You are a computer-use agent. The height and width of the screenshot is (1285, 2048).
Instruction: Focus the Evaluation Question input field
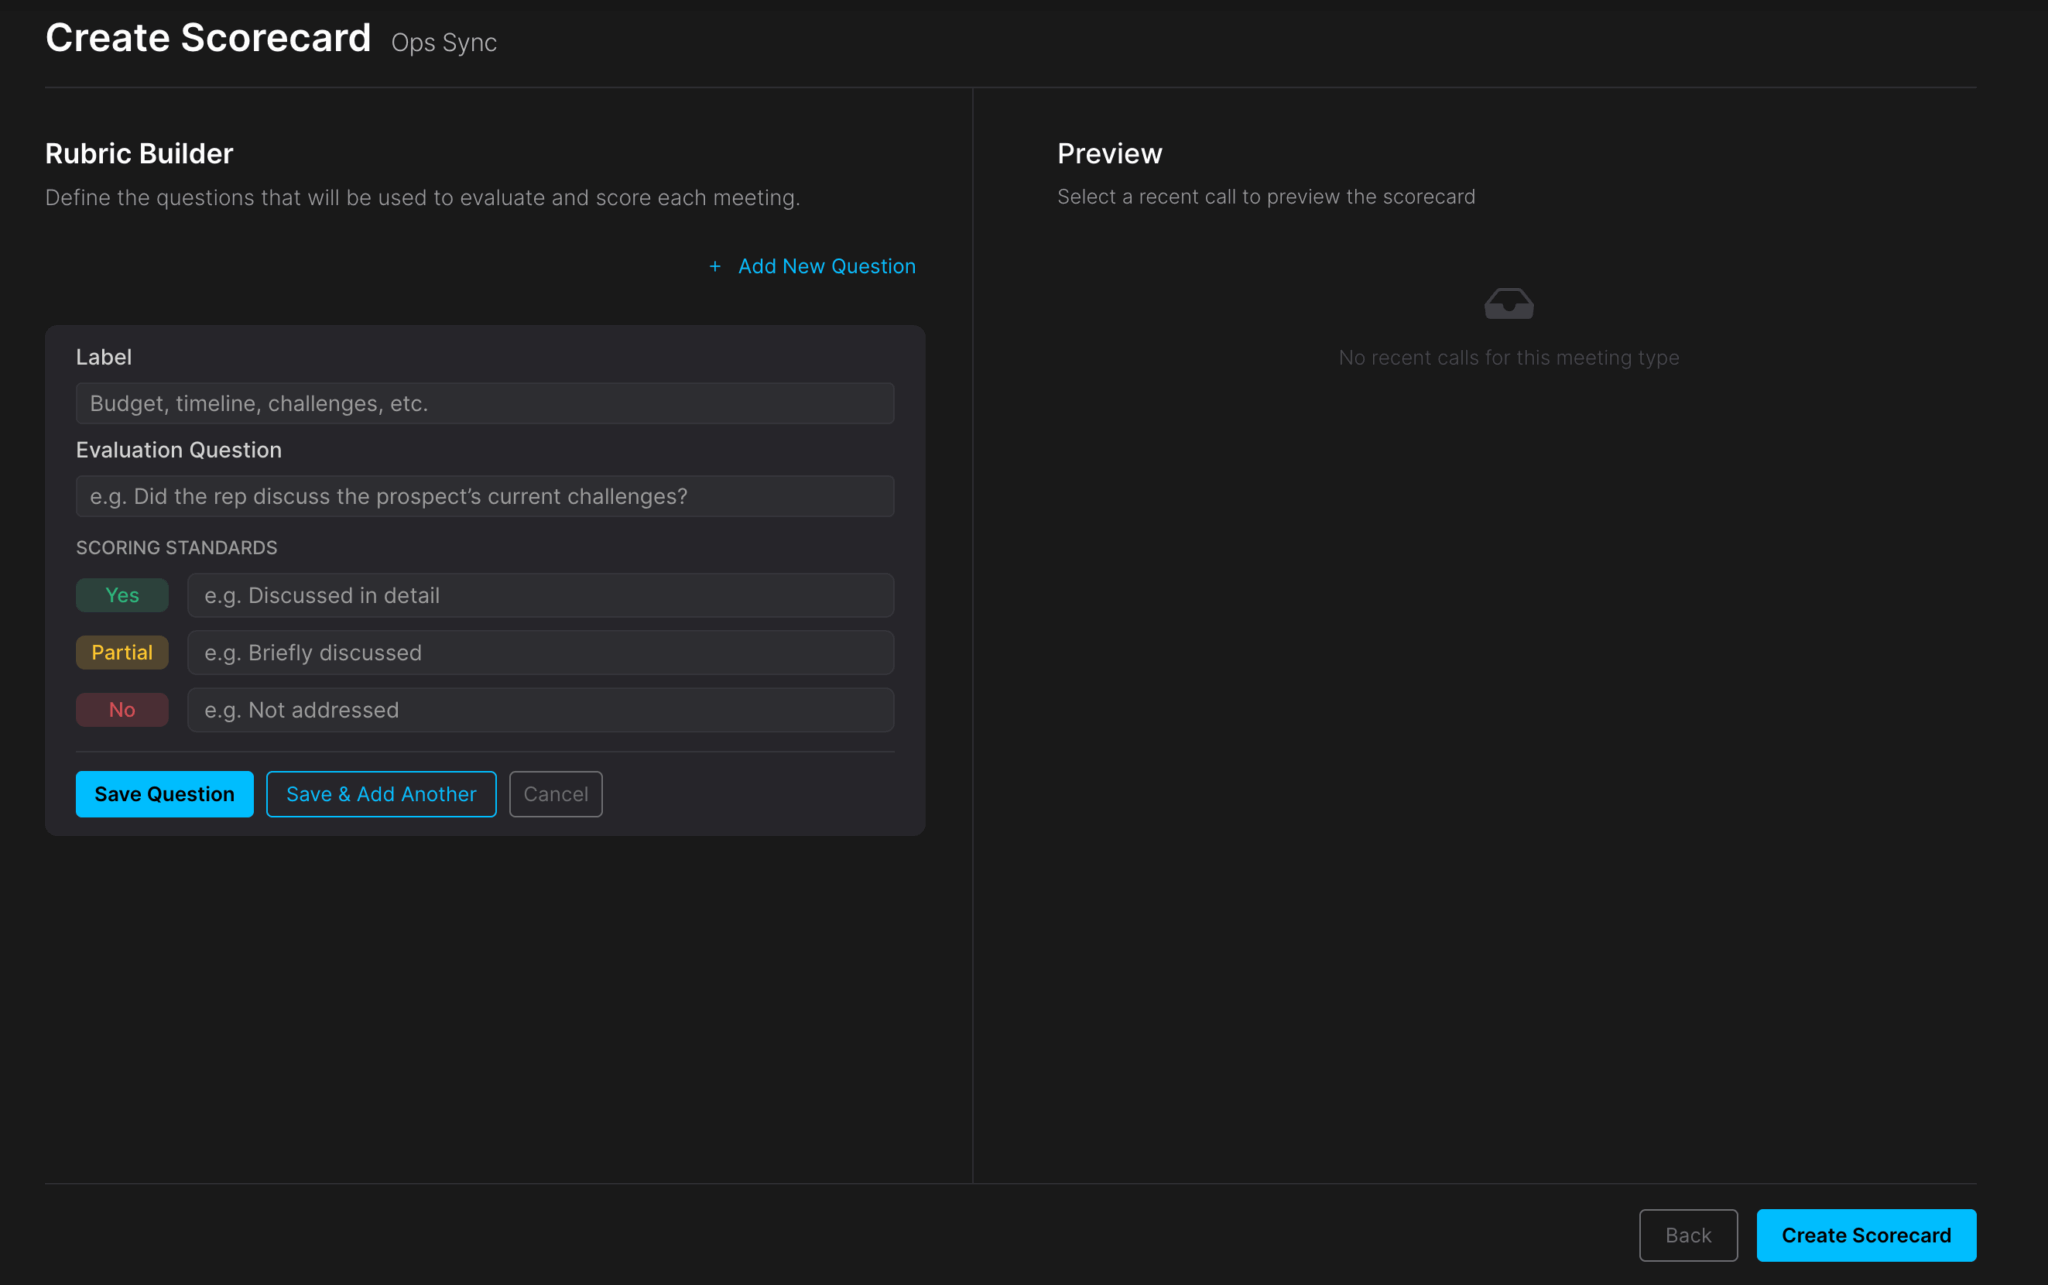484,497
